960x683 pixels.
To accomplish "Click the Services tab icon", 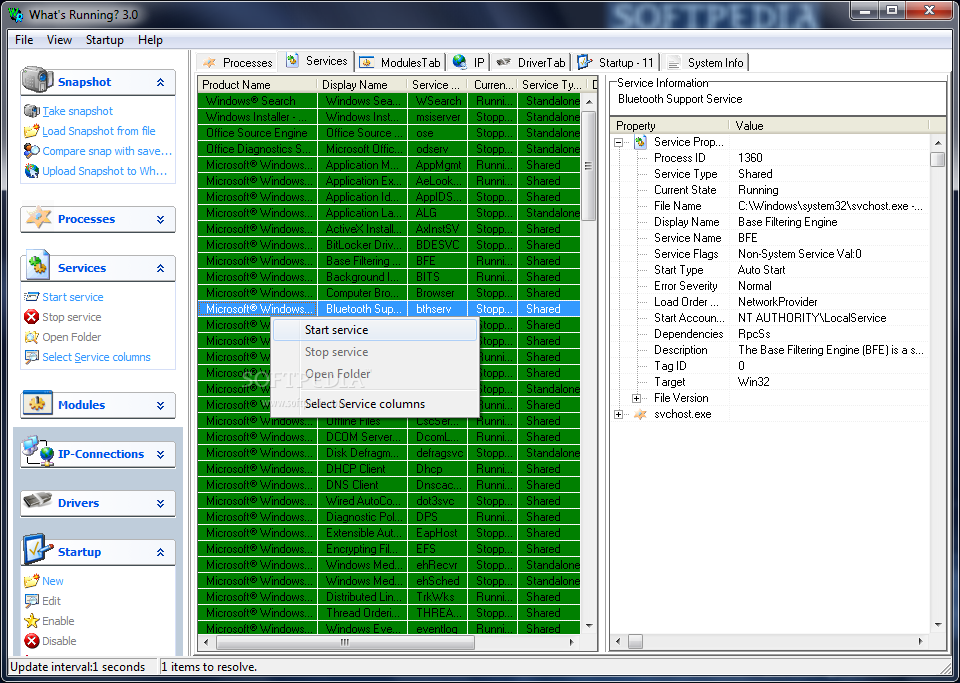I will pos(293,61).
